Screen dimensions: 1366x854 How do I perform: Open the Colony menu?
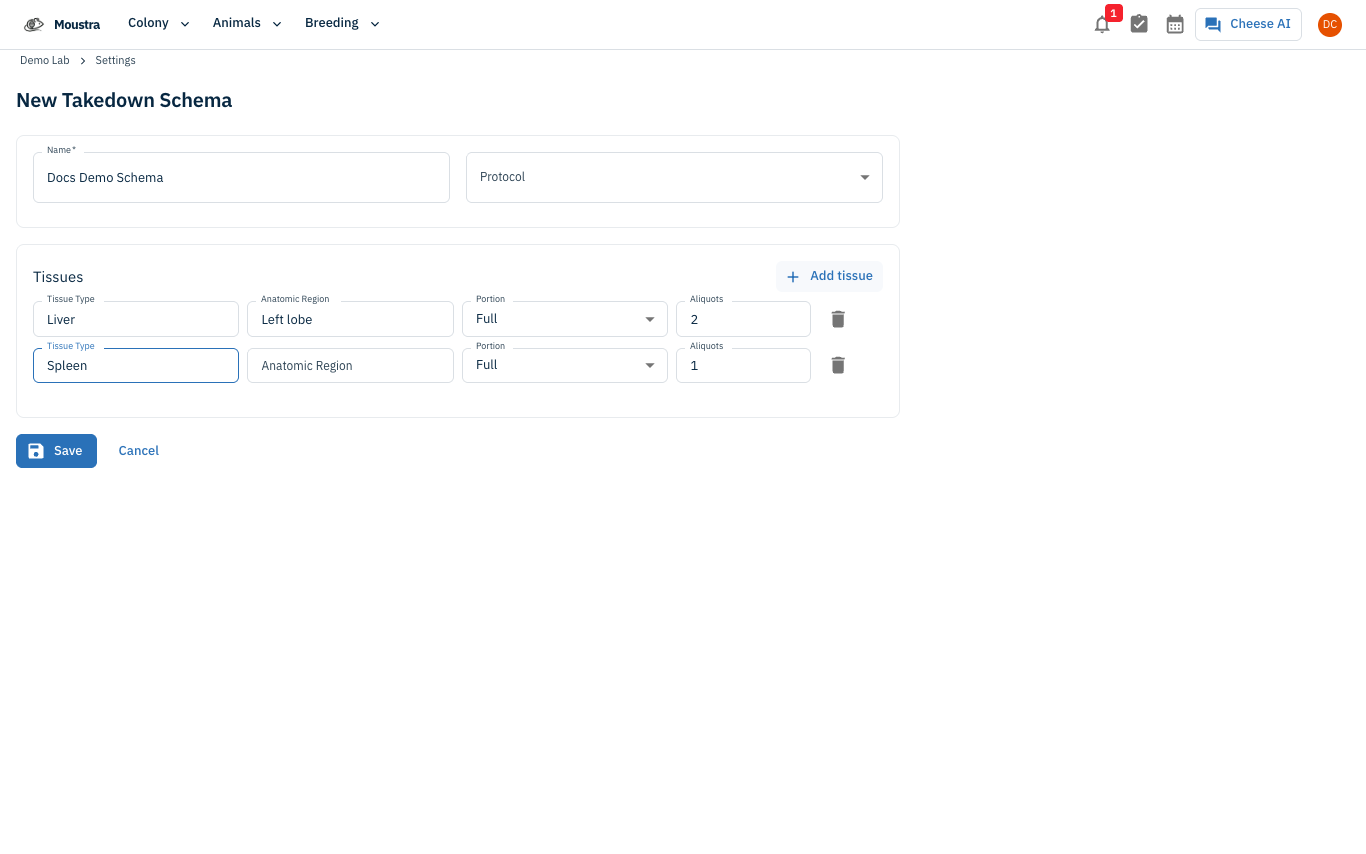click(x=159, y=23)
